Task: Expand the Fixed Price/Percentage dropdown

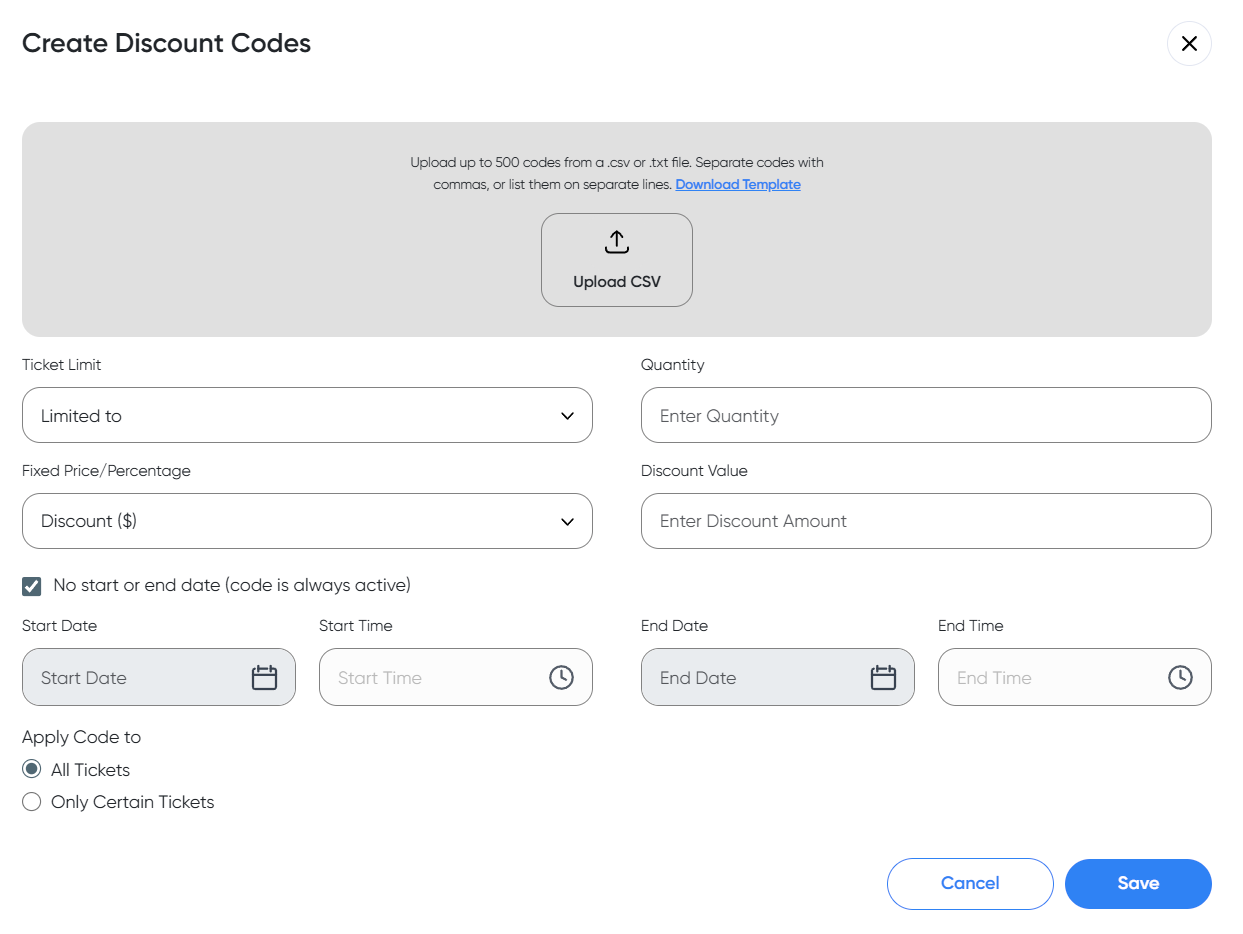Action: point(306,521)
